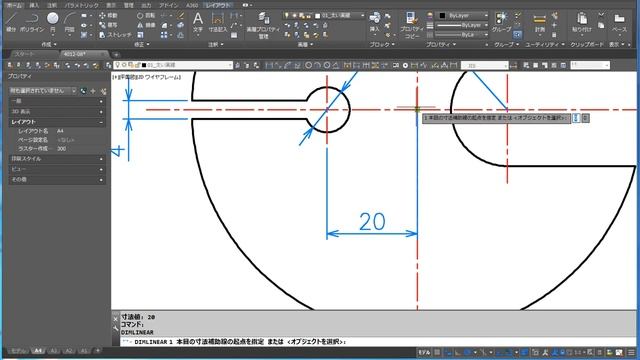Select the Line (線分) tool

pyautogui.click(x=11, y=22)
